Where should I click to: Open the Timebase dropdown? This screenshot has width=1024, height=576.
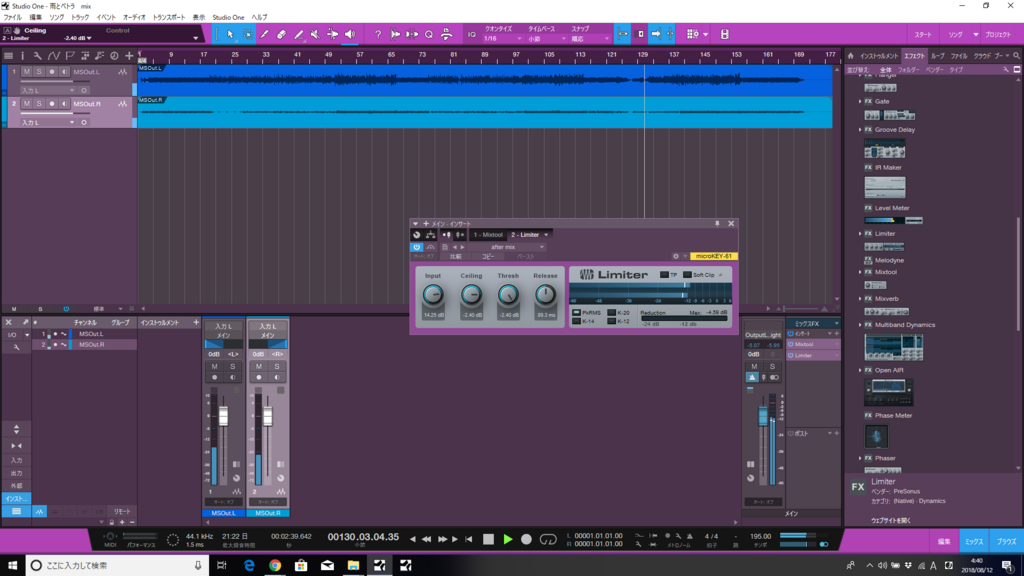[546, 39]
